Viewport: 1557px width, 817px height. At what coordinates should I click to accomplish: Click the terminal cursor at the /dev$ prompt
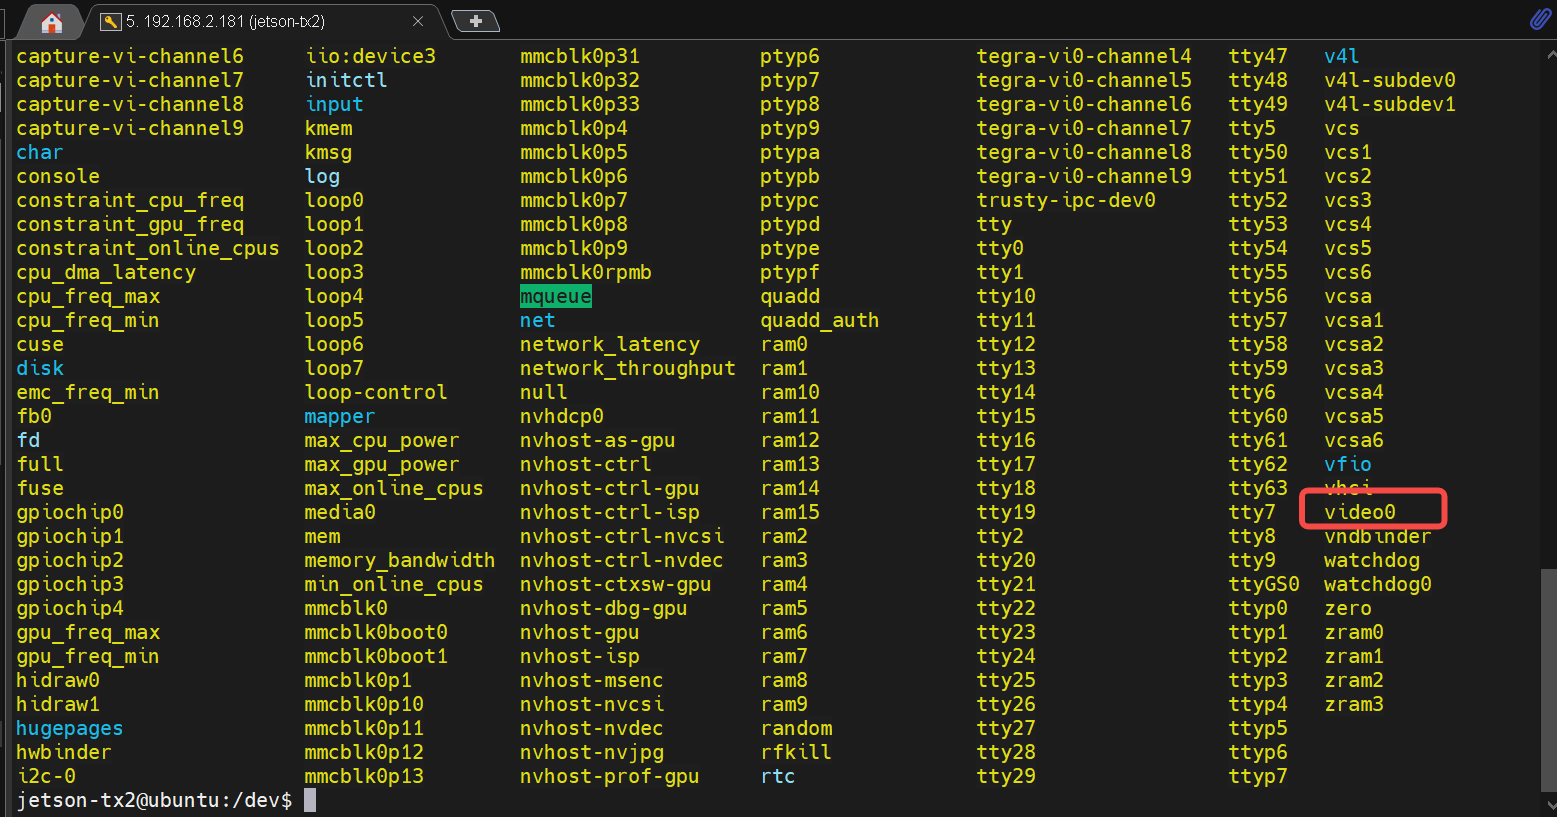pyautogui.click(x=310, y=800)
